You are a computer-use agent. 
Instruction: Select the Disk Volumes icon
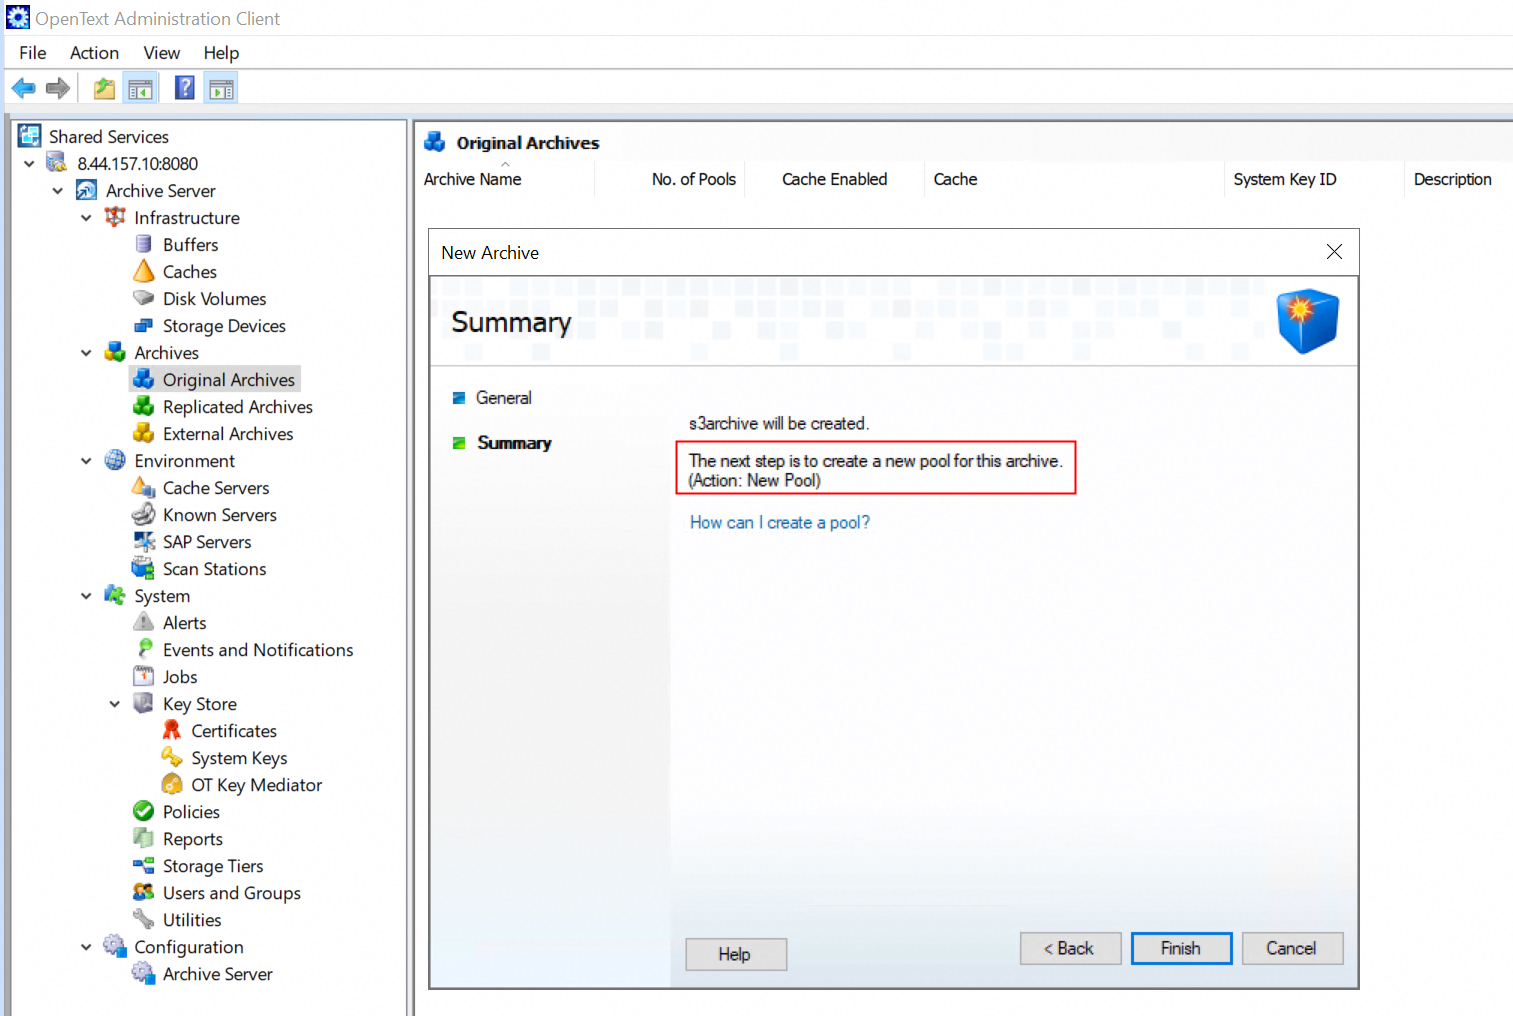(144, 298)
